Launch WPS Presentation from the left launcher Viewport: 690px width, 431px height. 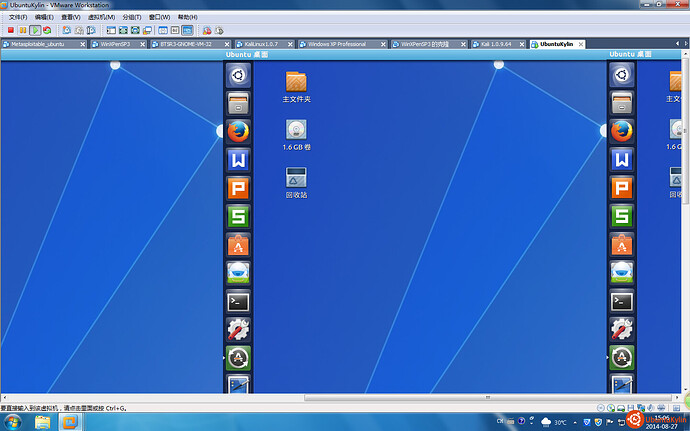tap(238, 187)
